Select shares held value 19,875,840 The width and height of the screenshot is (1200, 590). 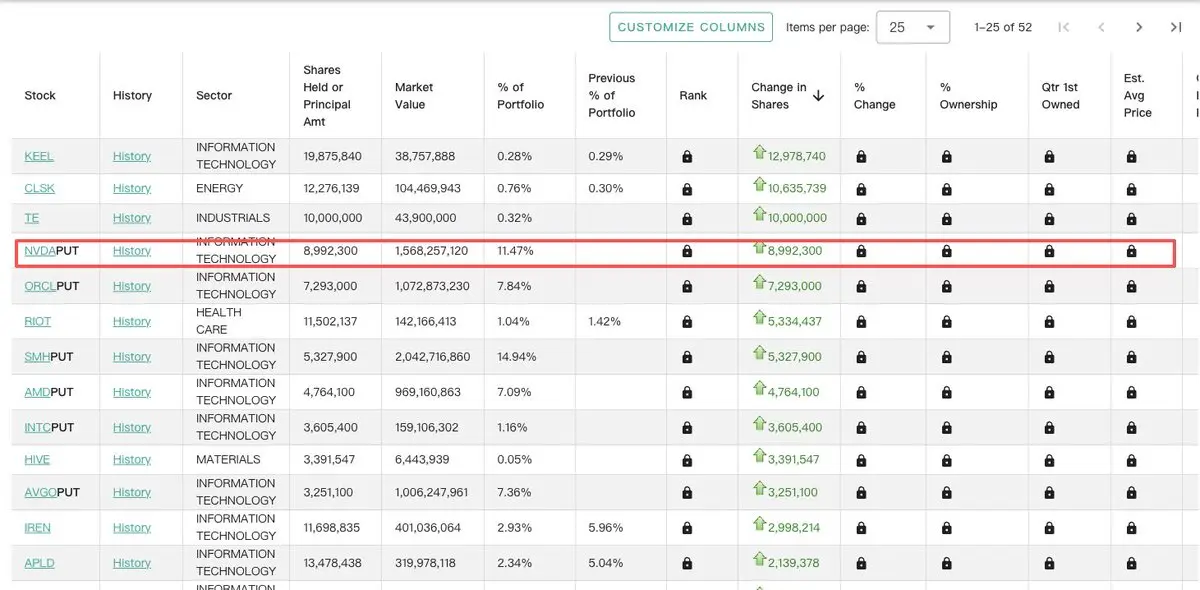coord(333,157)
